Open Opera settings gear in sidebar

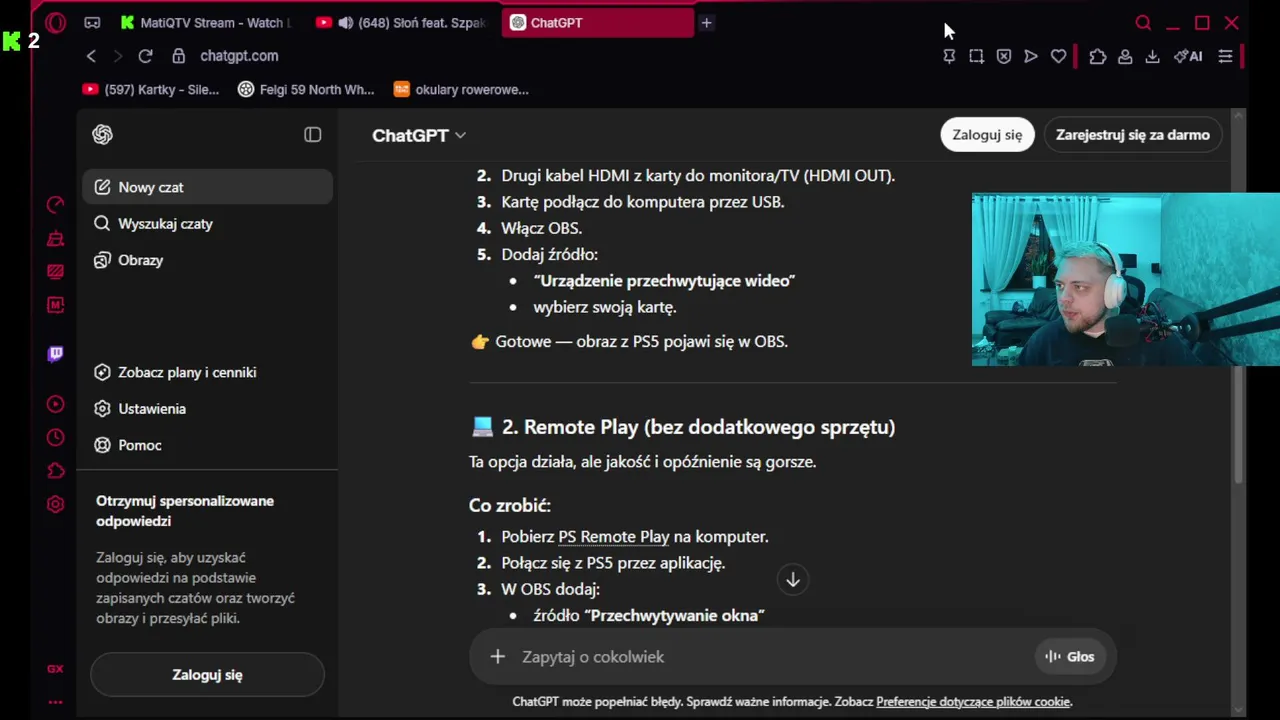click(56, 504)
